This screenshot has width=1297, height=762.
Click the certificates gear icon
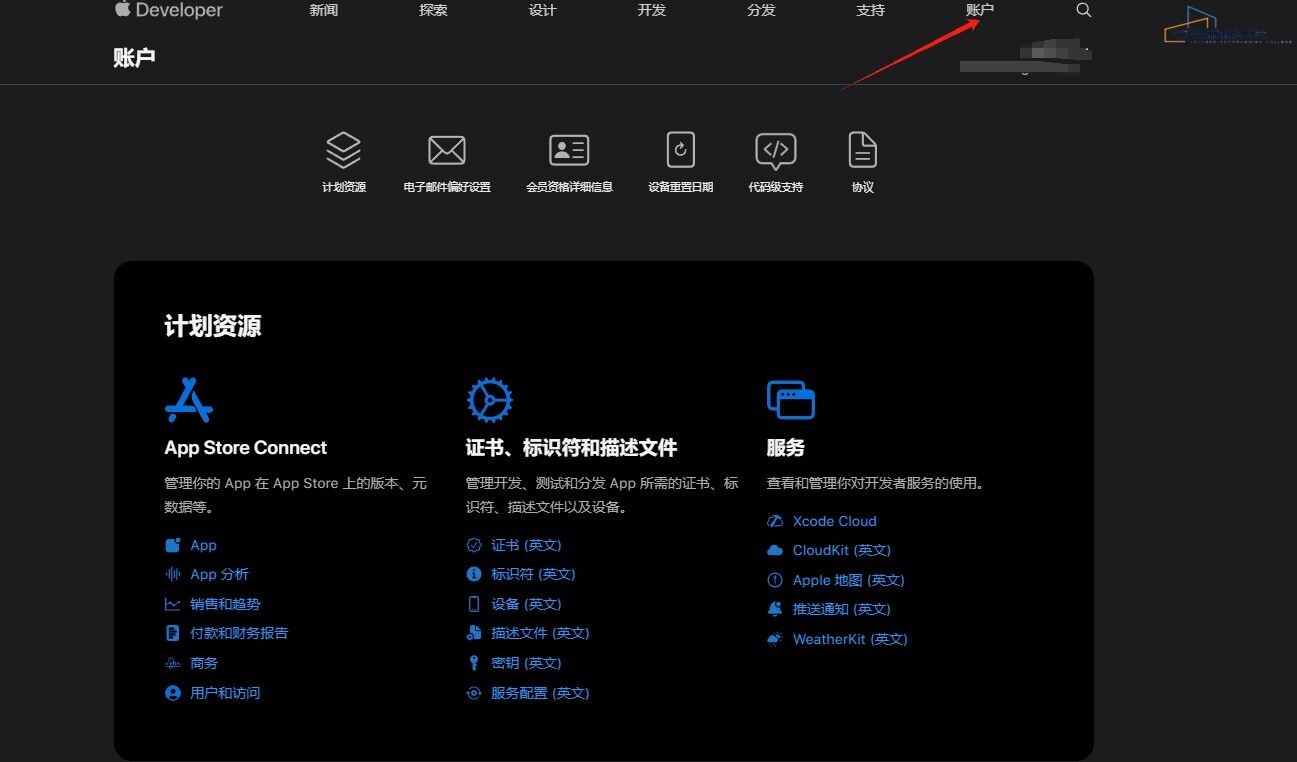point(490,400)
